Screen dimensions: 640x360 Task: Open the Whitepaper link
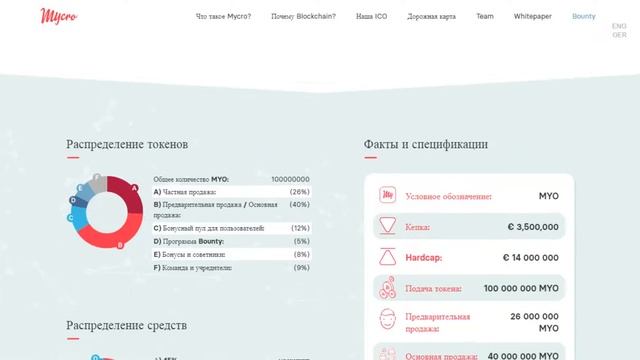tap(533, 16)
